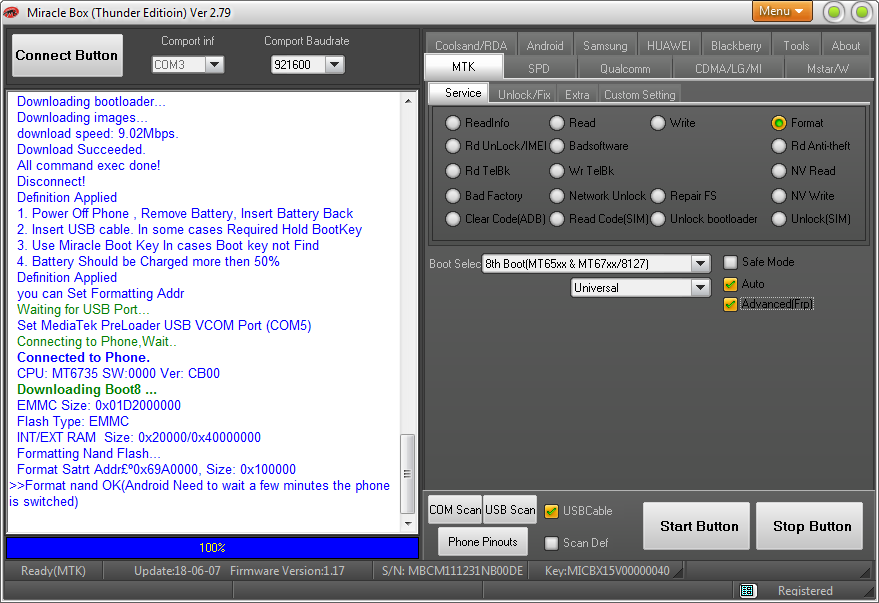
Task: Open the Custom Setting sub-tab
Action: [x=640, y=95]
